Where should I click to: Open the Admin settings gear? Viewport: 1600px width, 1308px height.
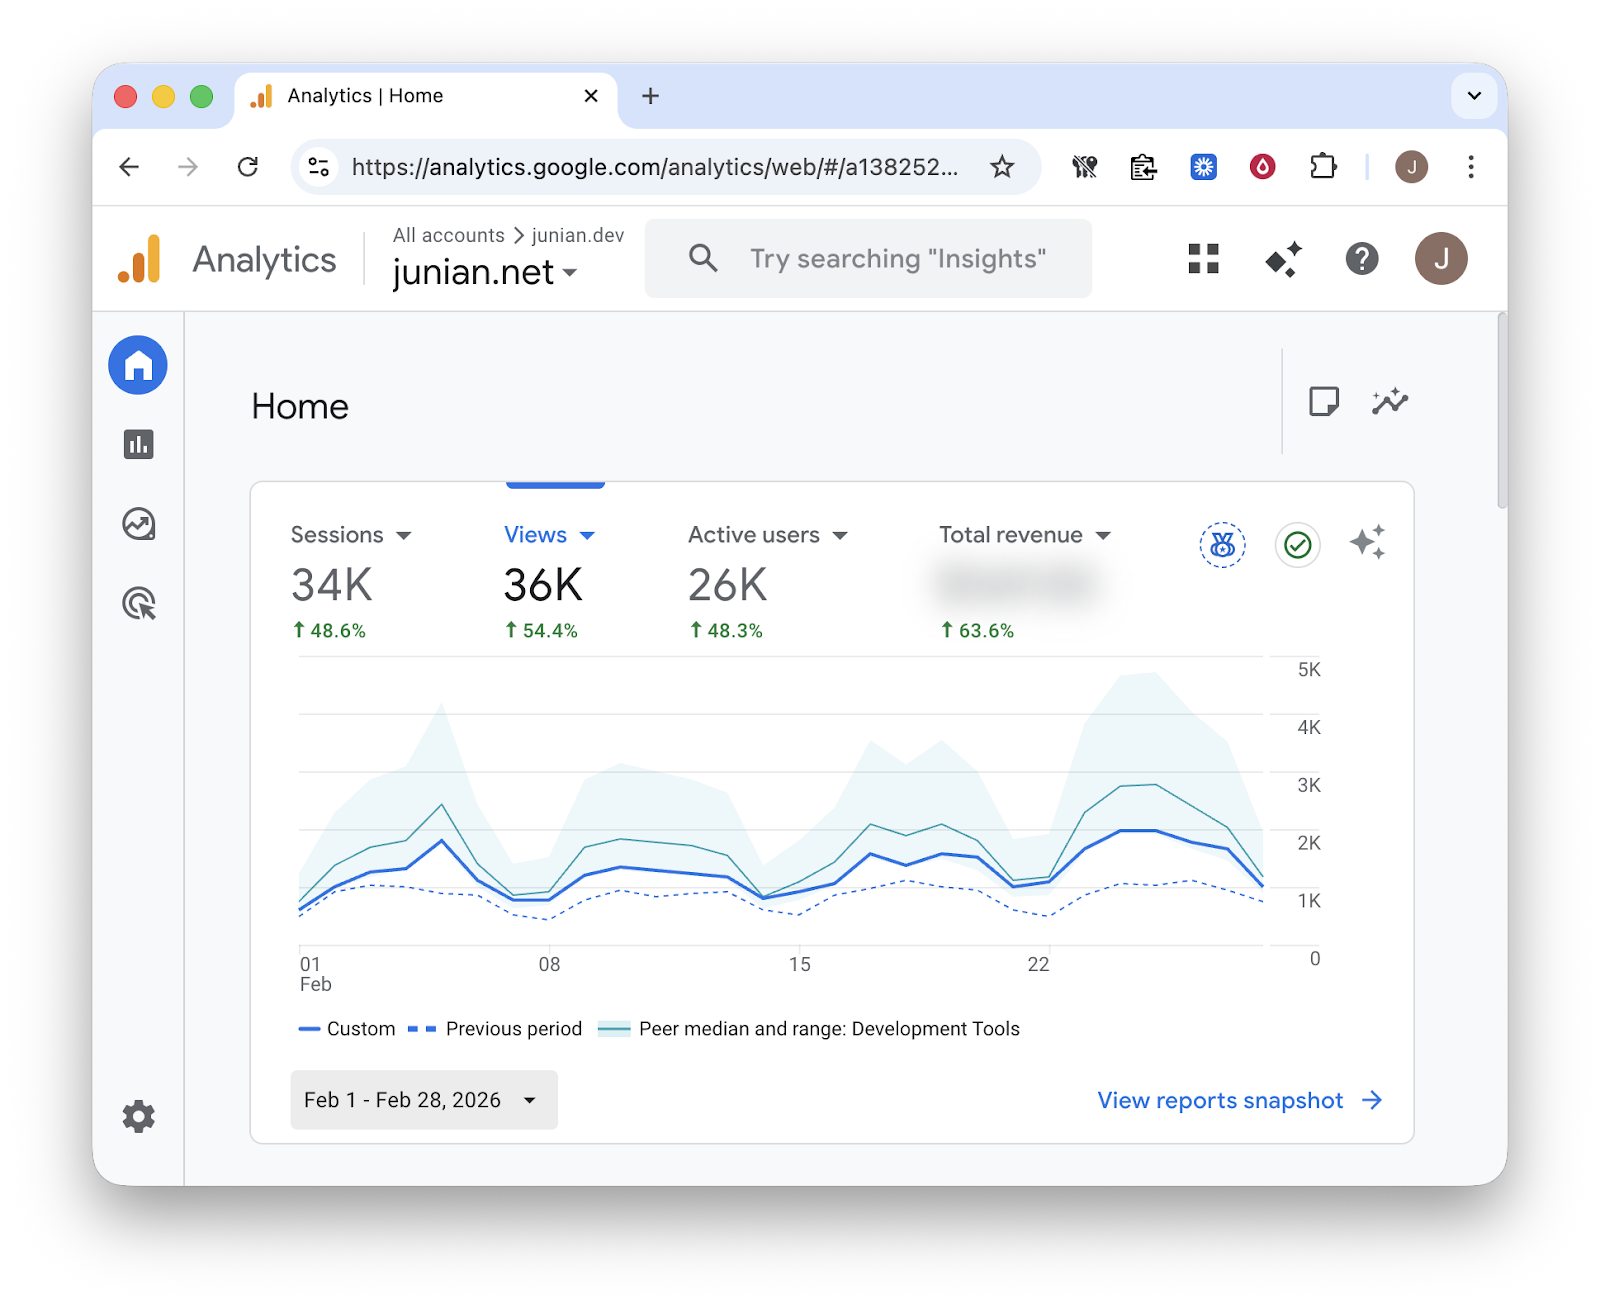(138, 1116)
